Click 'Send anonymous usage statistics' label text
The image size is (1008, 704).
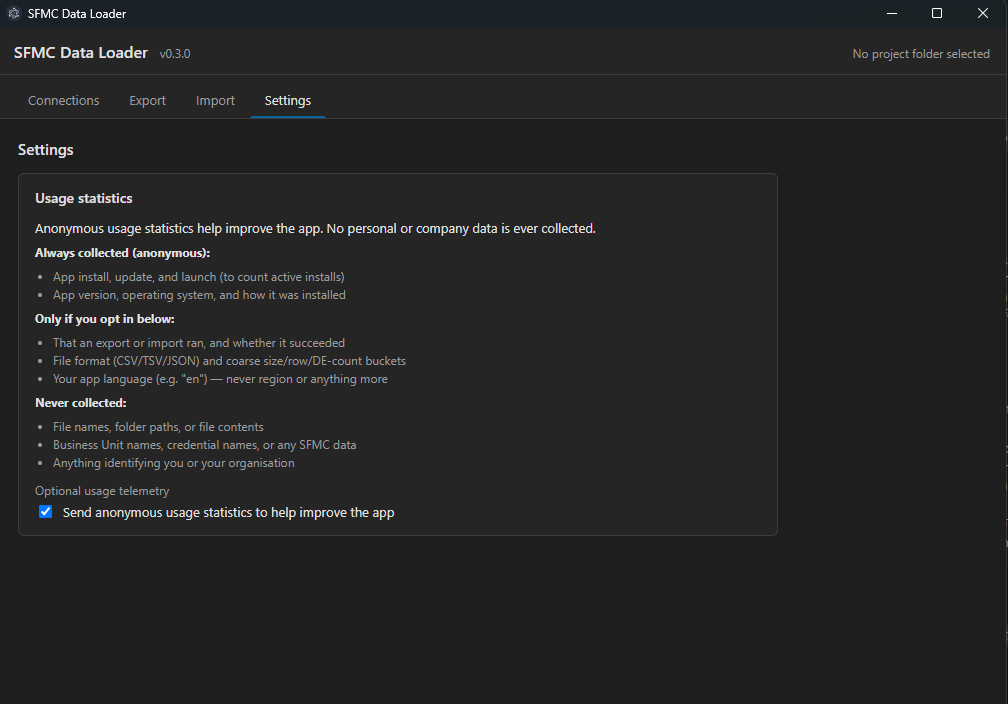(x=228, y=512)
